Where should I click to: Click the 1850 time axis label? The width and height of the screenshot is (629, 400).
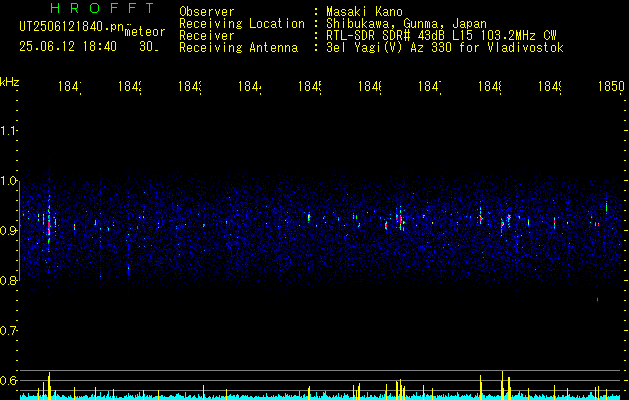point(611,86)
